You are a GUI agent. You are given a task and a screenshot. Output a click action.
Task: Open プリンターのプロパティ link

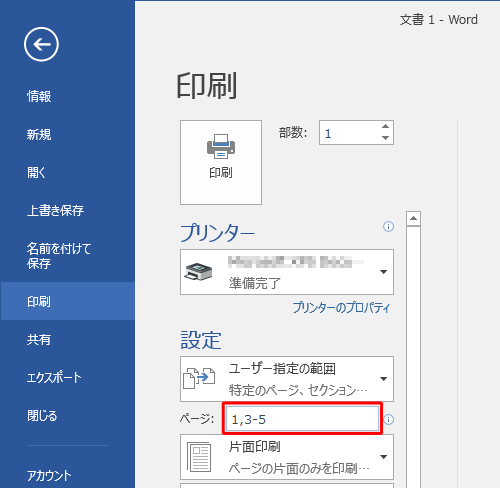pyautogui.click(x=341, y=307)
